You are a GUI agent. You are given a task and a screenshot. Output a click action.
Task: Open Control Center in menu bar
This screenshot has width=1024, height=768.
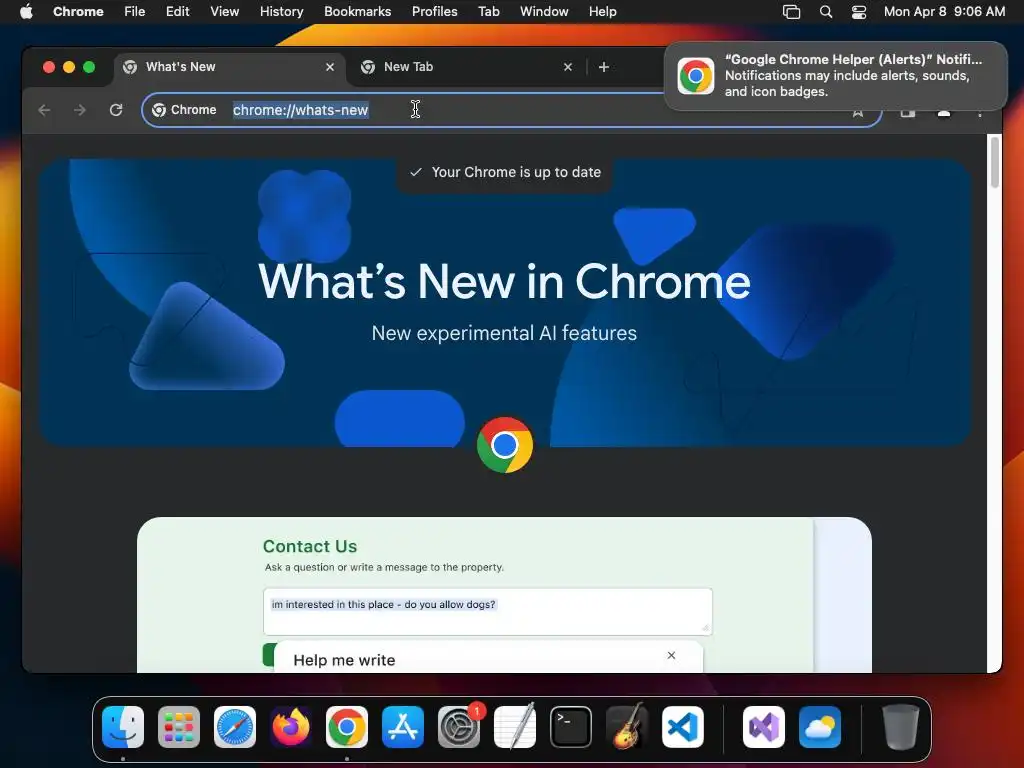[859, 11]
